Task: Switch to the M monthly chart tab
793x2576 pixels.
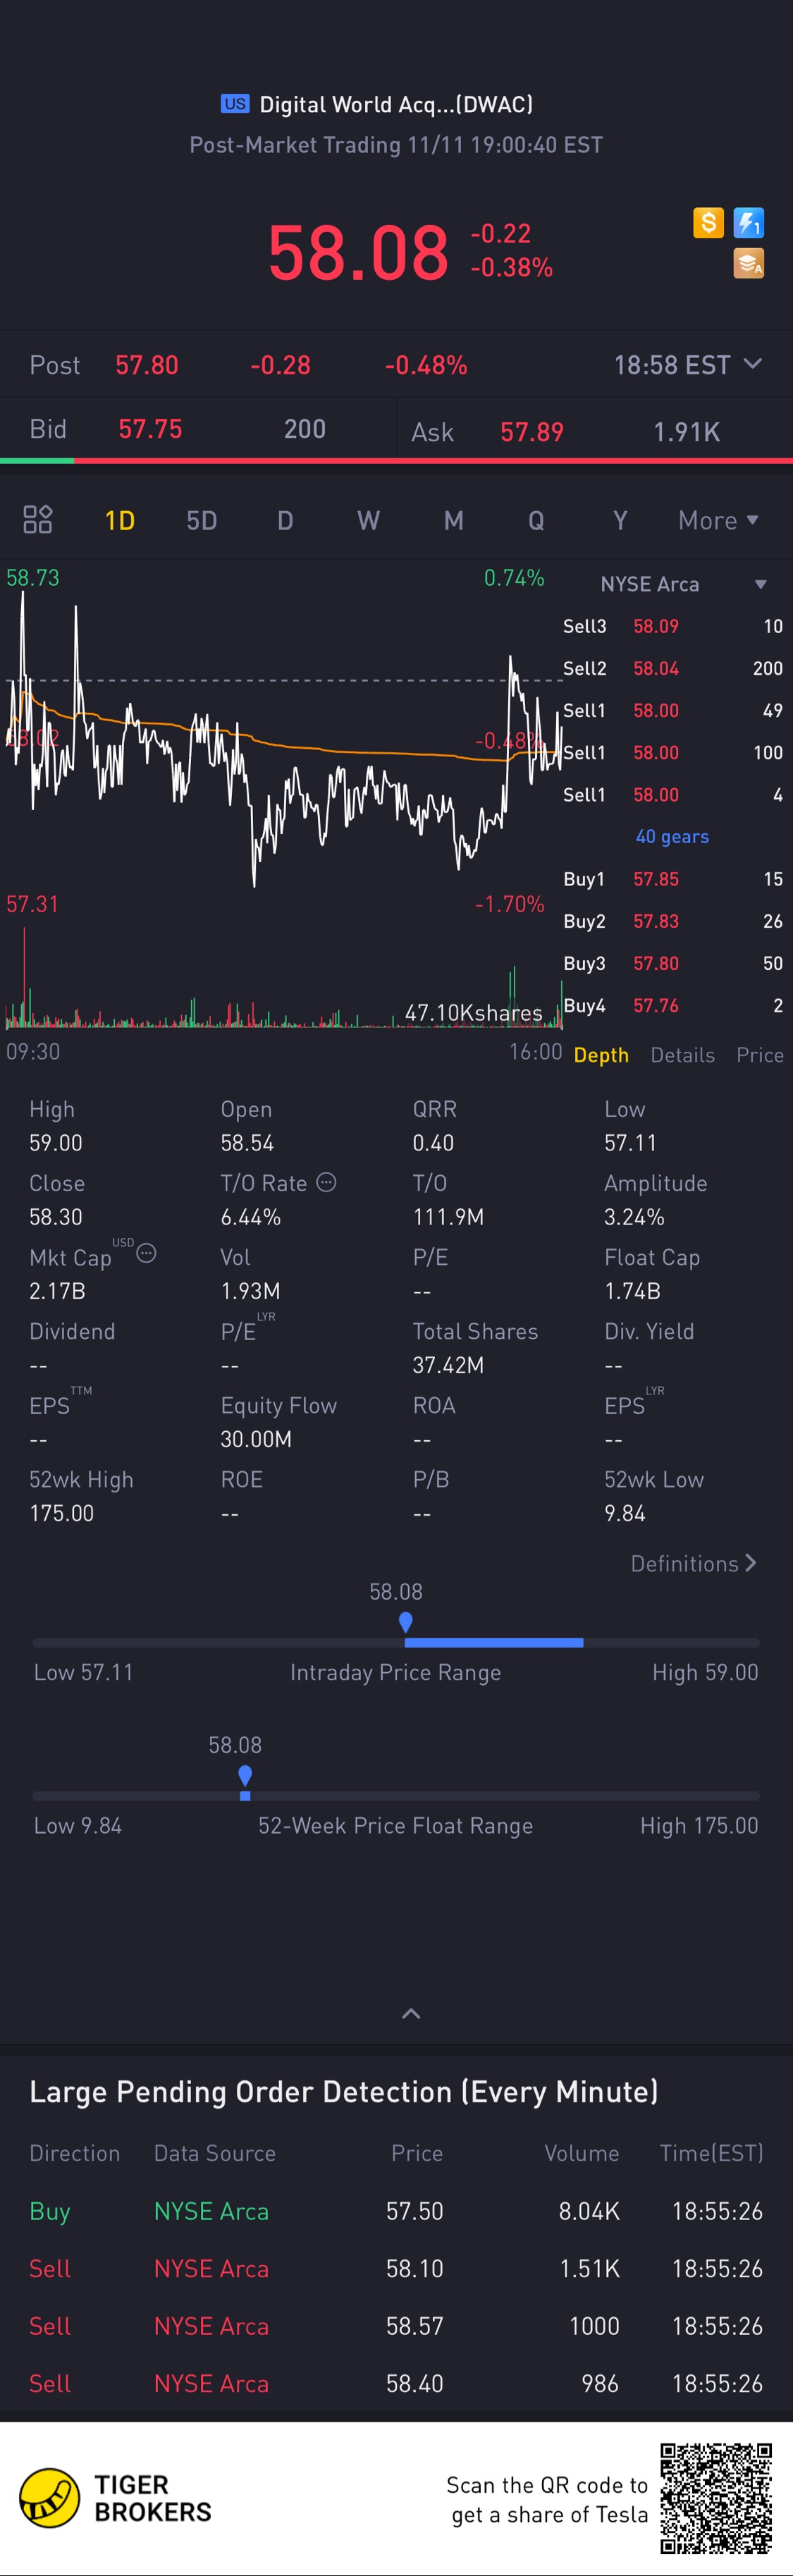Action: click(453, 520)
